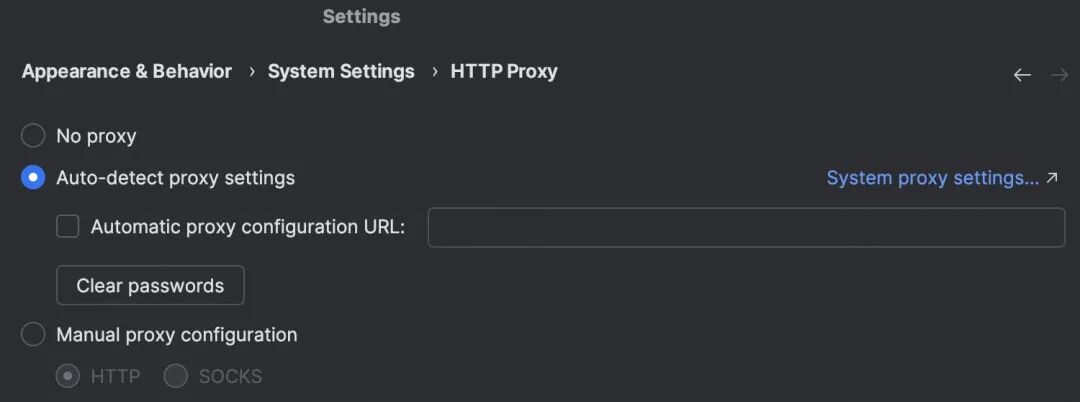Tick the Automatic proxy configuration URL checkbox
The image size is (1080, 402).
tap(68, 227)
